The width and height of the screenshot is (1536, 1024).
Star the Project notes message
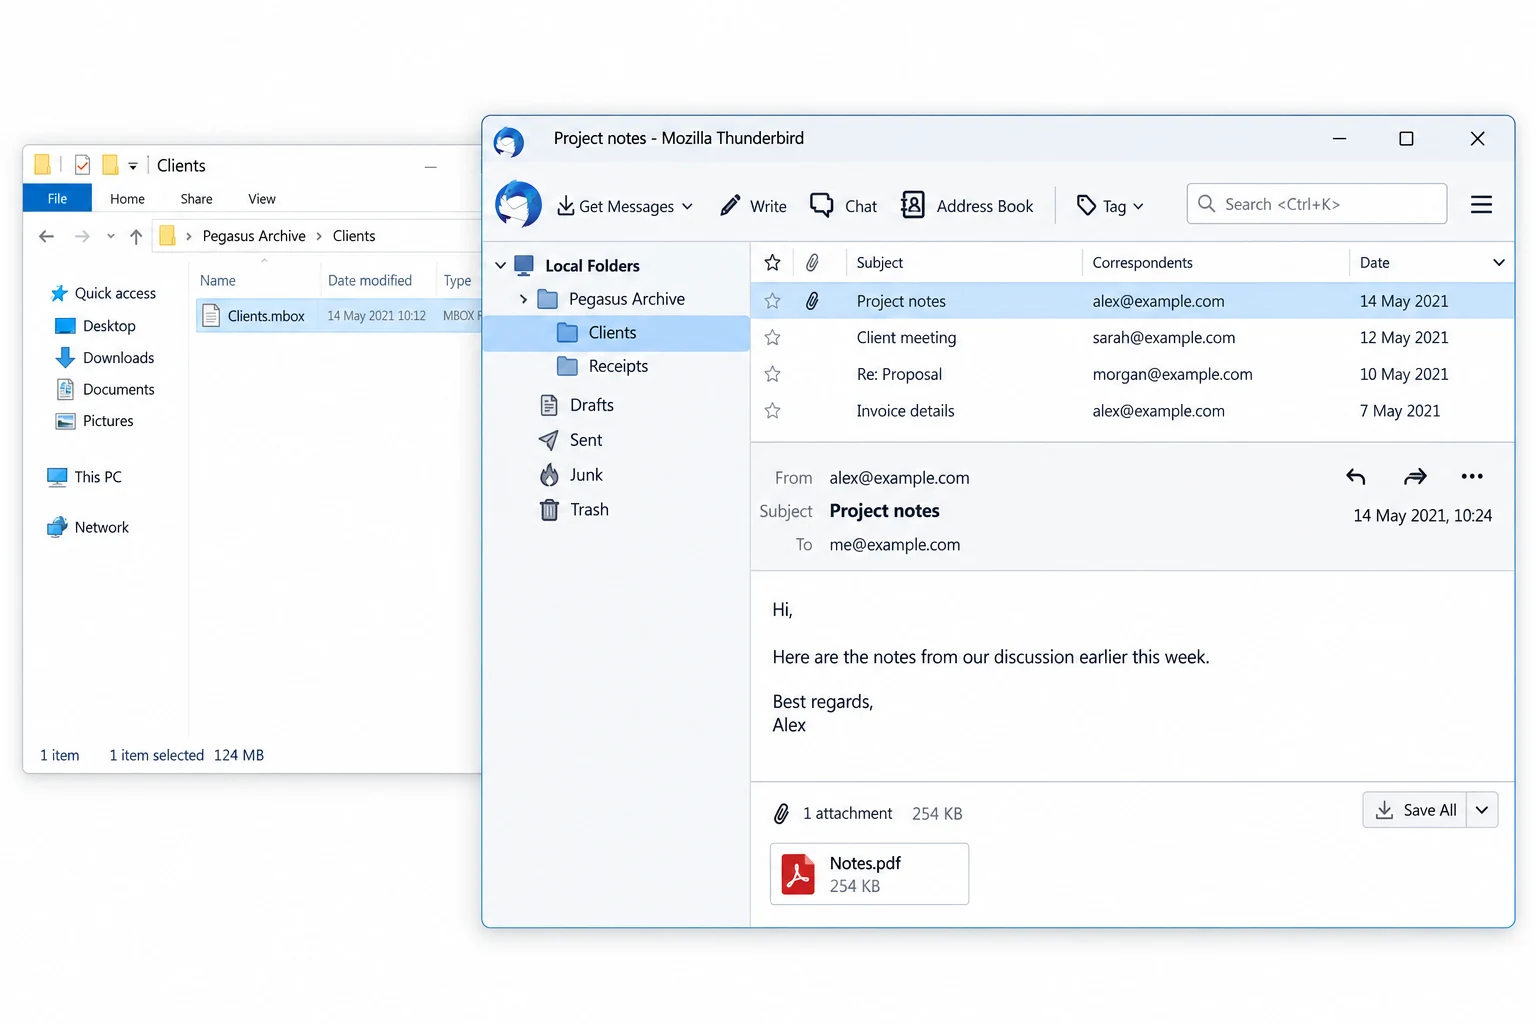[x=772, y=301]
